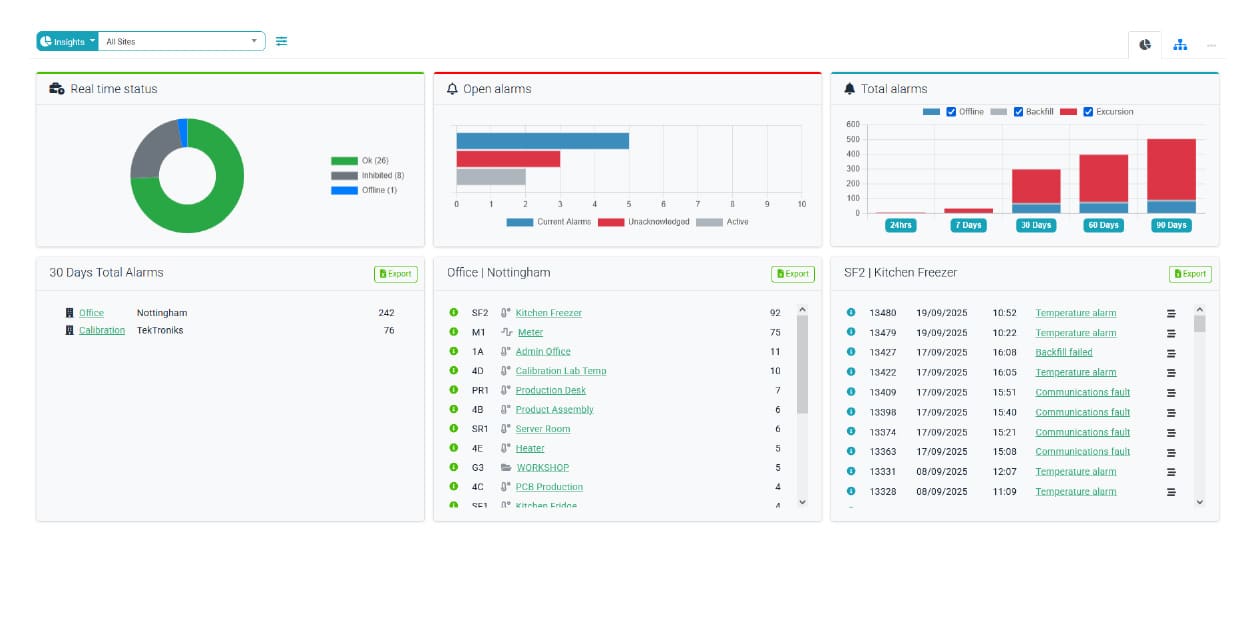1255x620 pixels.
Task: Select the site hierarchy view icon
Action: pyautogui.click(x=1180, y=45)
